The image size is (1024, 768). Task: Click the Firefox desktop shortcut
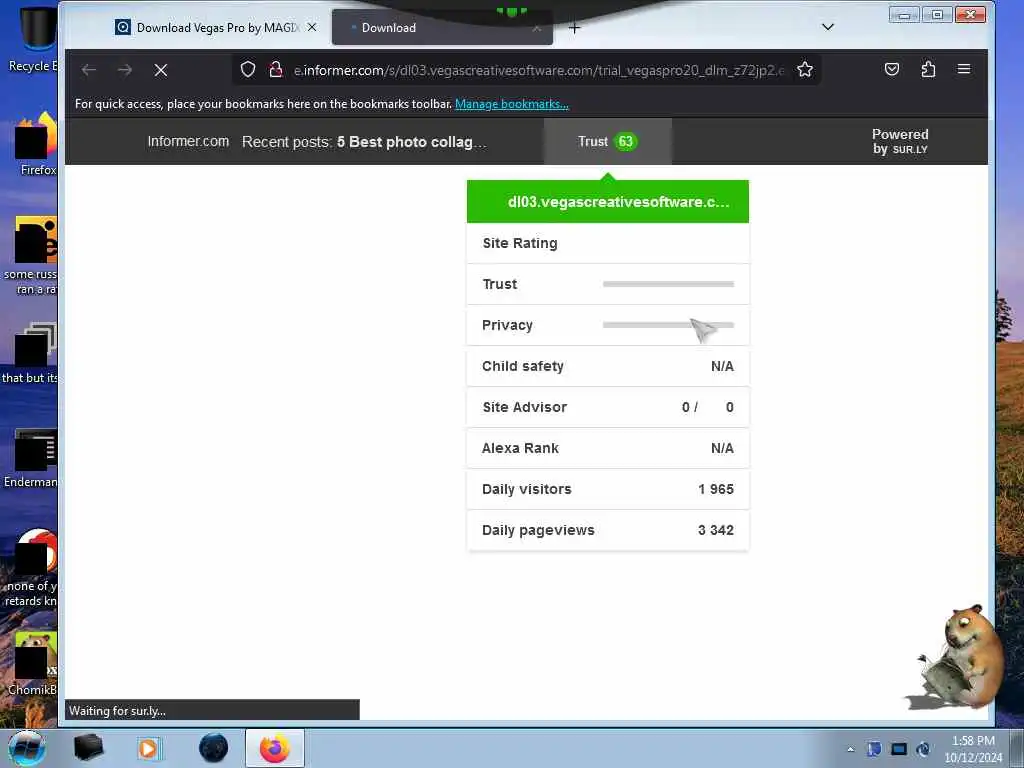[36, 144]
